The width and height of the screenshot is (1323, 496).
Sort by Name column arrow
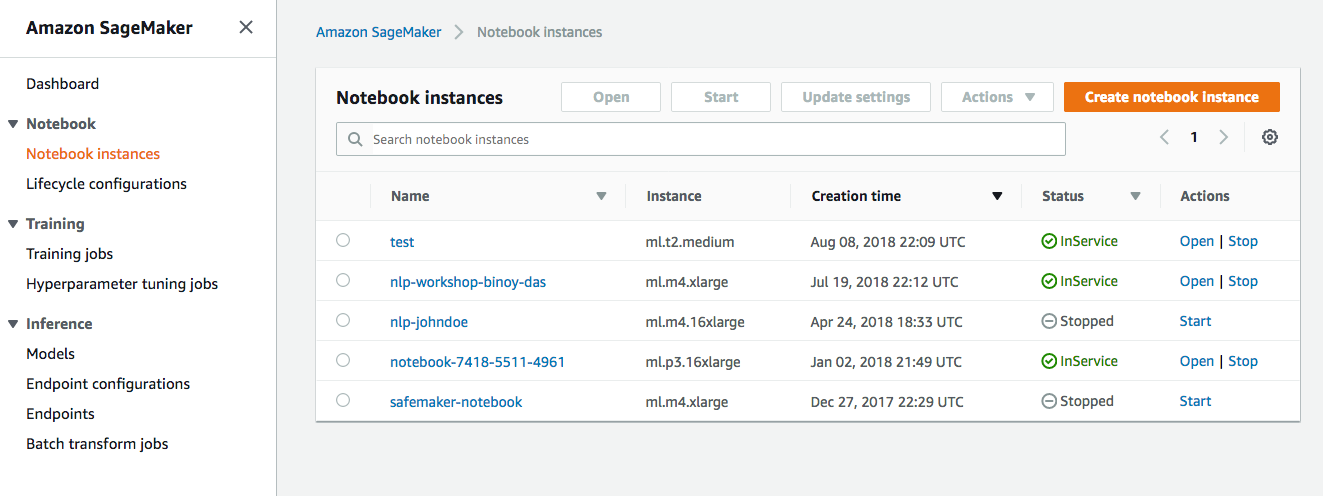point(601,196)
